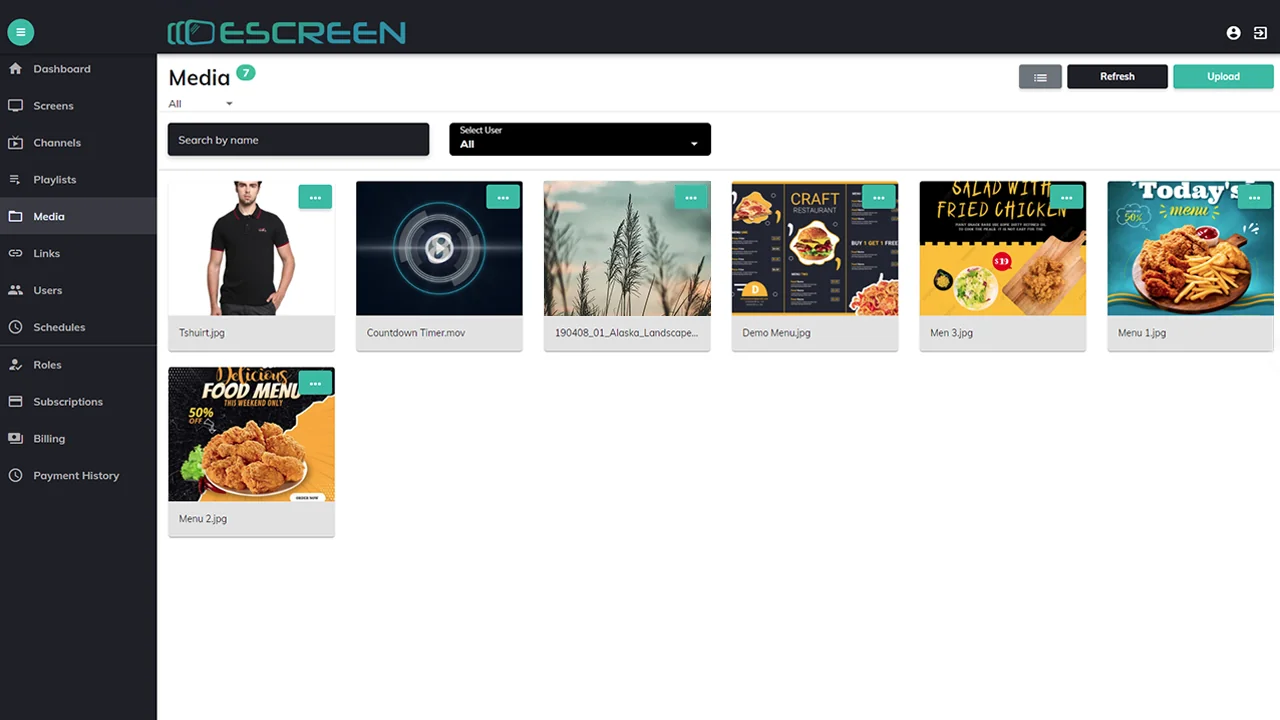This screenshot has width=1280, height=720.
Task: Open options menu for Countdown Timer.mov
Action: [503, 197]
